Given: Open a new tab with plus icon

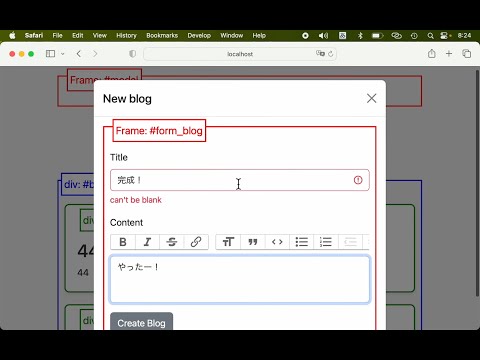Looking at the screenshot, I should (x=449, y=53).
